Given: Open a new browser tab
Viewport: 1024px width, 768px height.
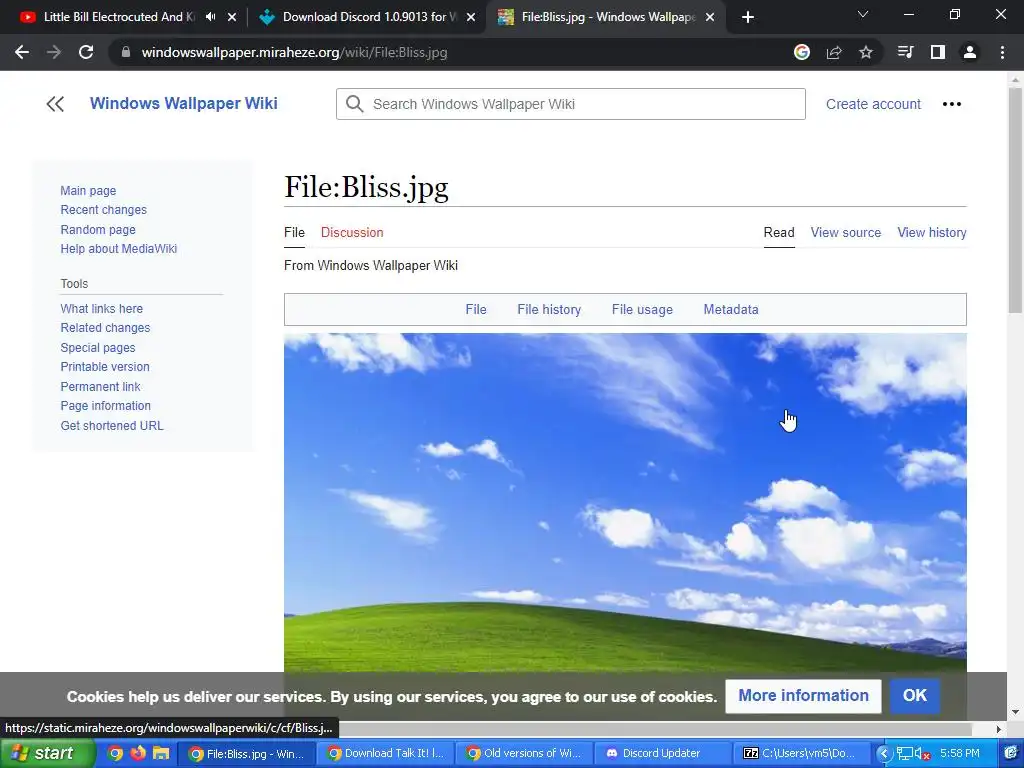Looking at the screenshot, I should 748,17.
